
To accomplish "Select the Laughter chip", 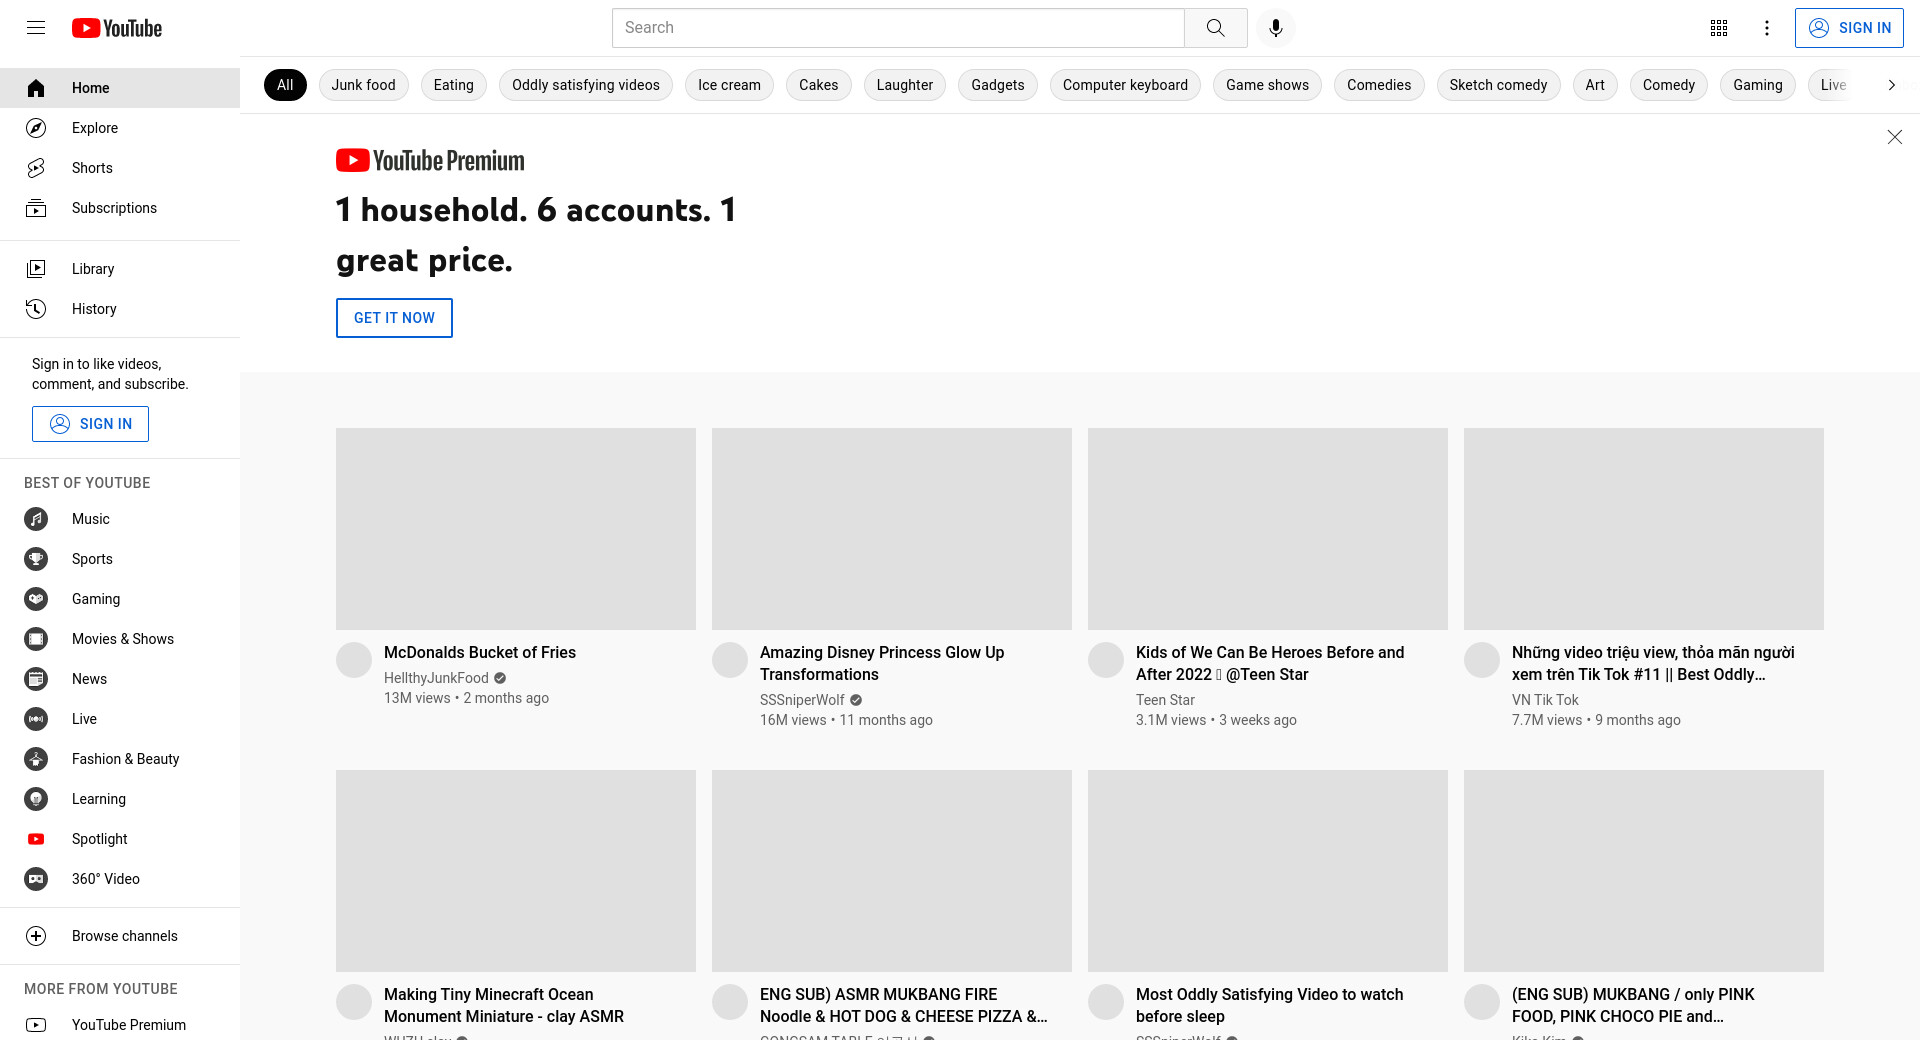I will click(905, 85).
